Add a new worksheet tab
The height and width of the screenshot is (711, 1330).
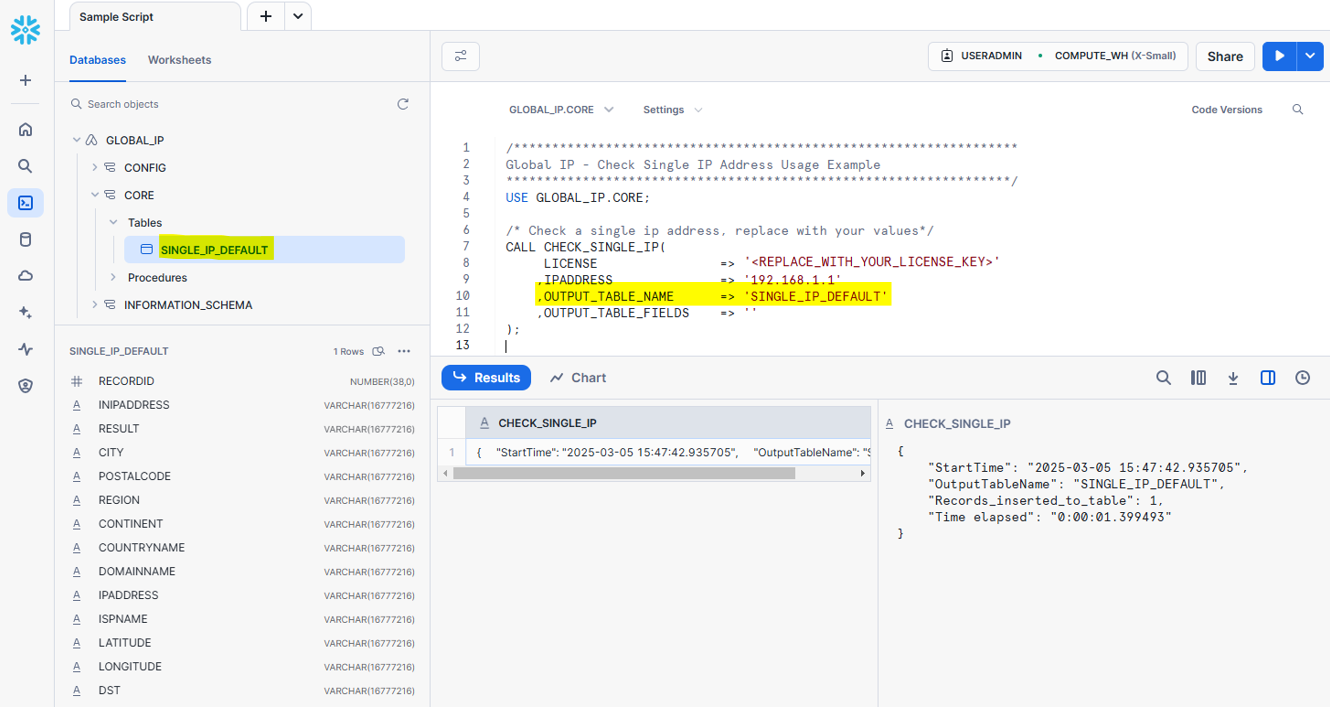(266, 16)
